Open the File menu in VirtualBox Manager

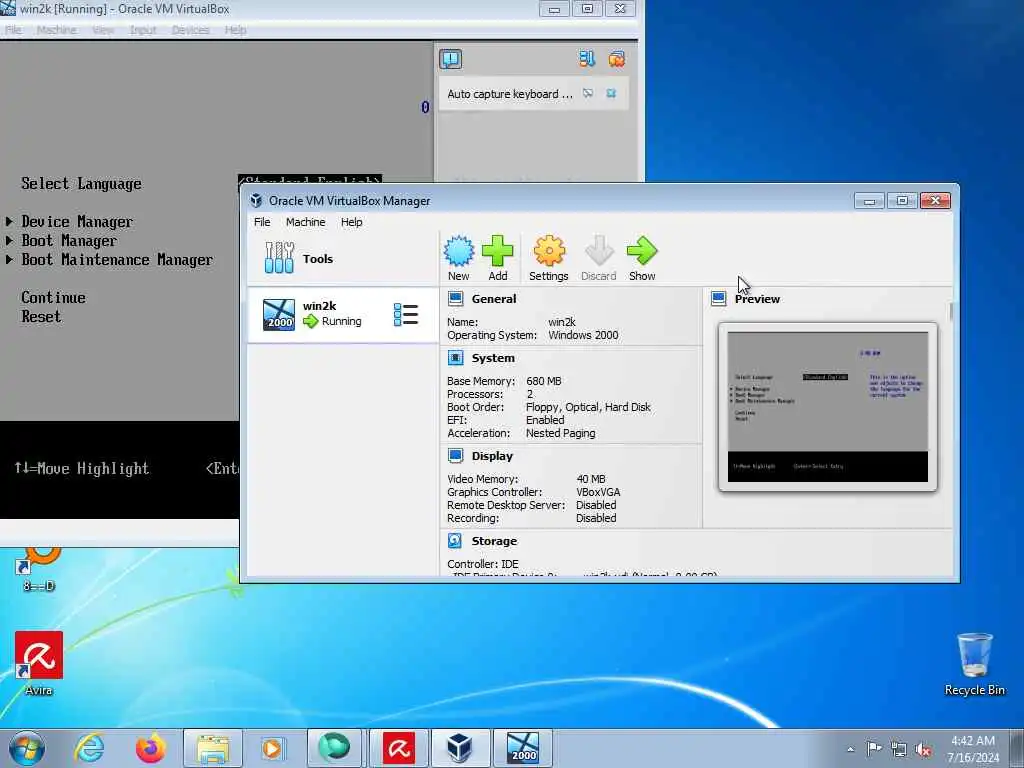(262, 222)
